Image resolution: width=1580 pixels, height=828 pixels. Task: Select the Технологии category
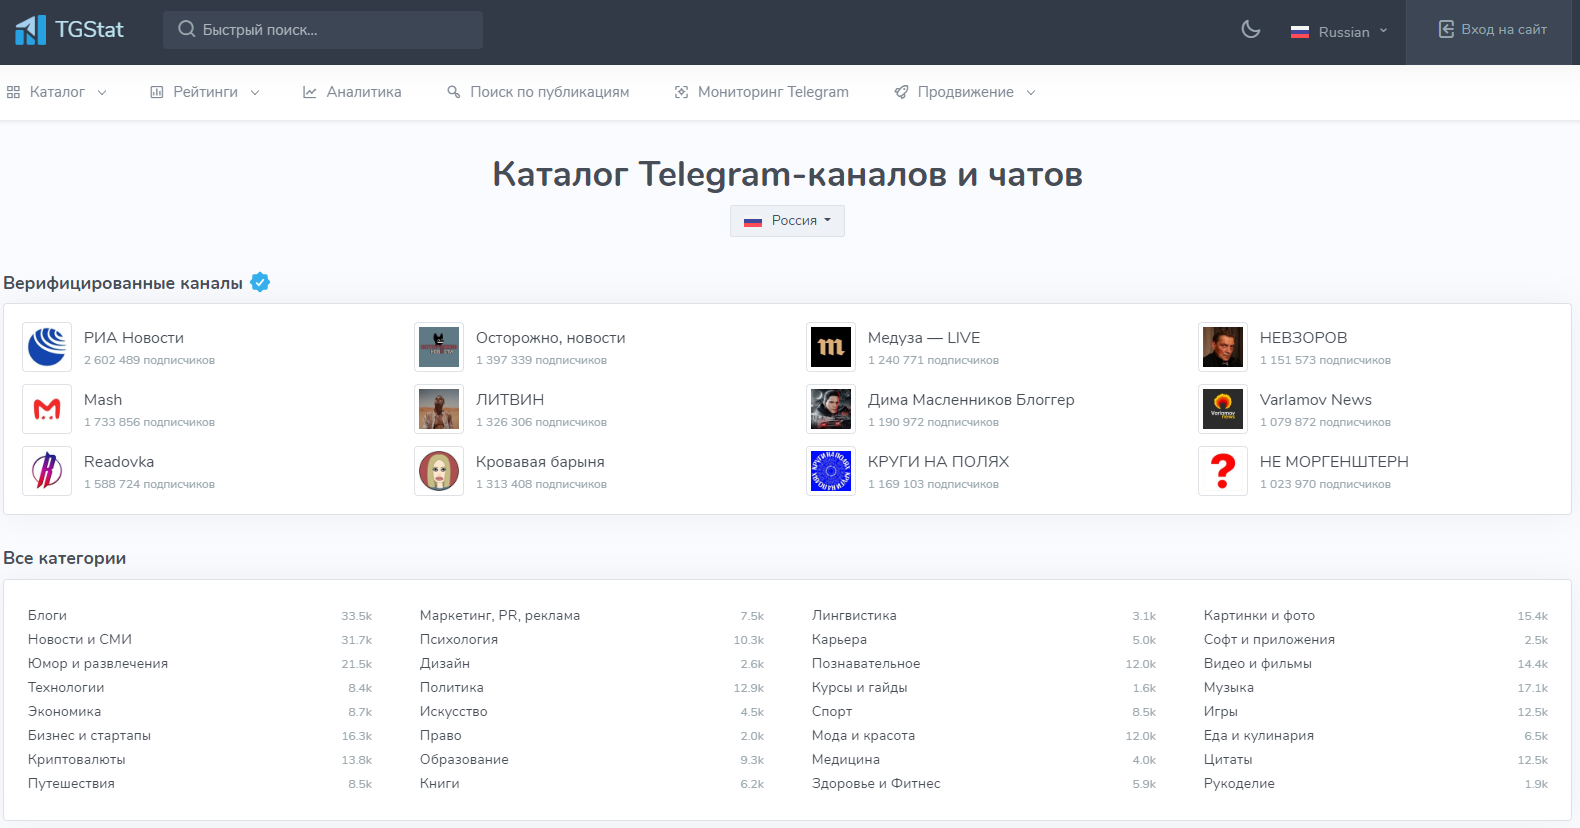66,688
